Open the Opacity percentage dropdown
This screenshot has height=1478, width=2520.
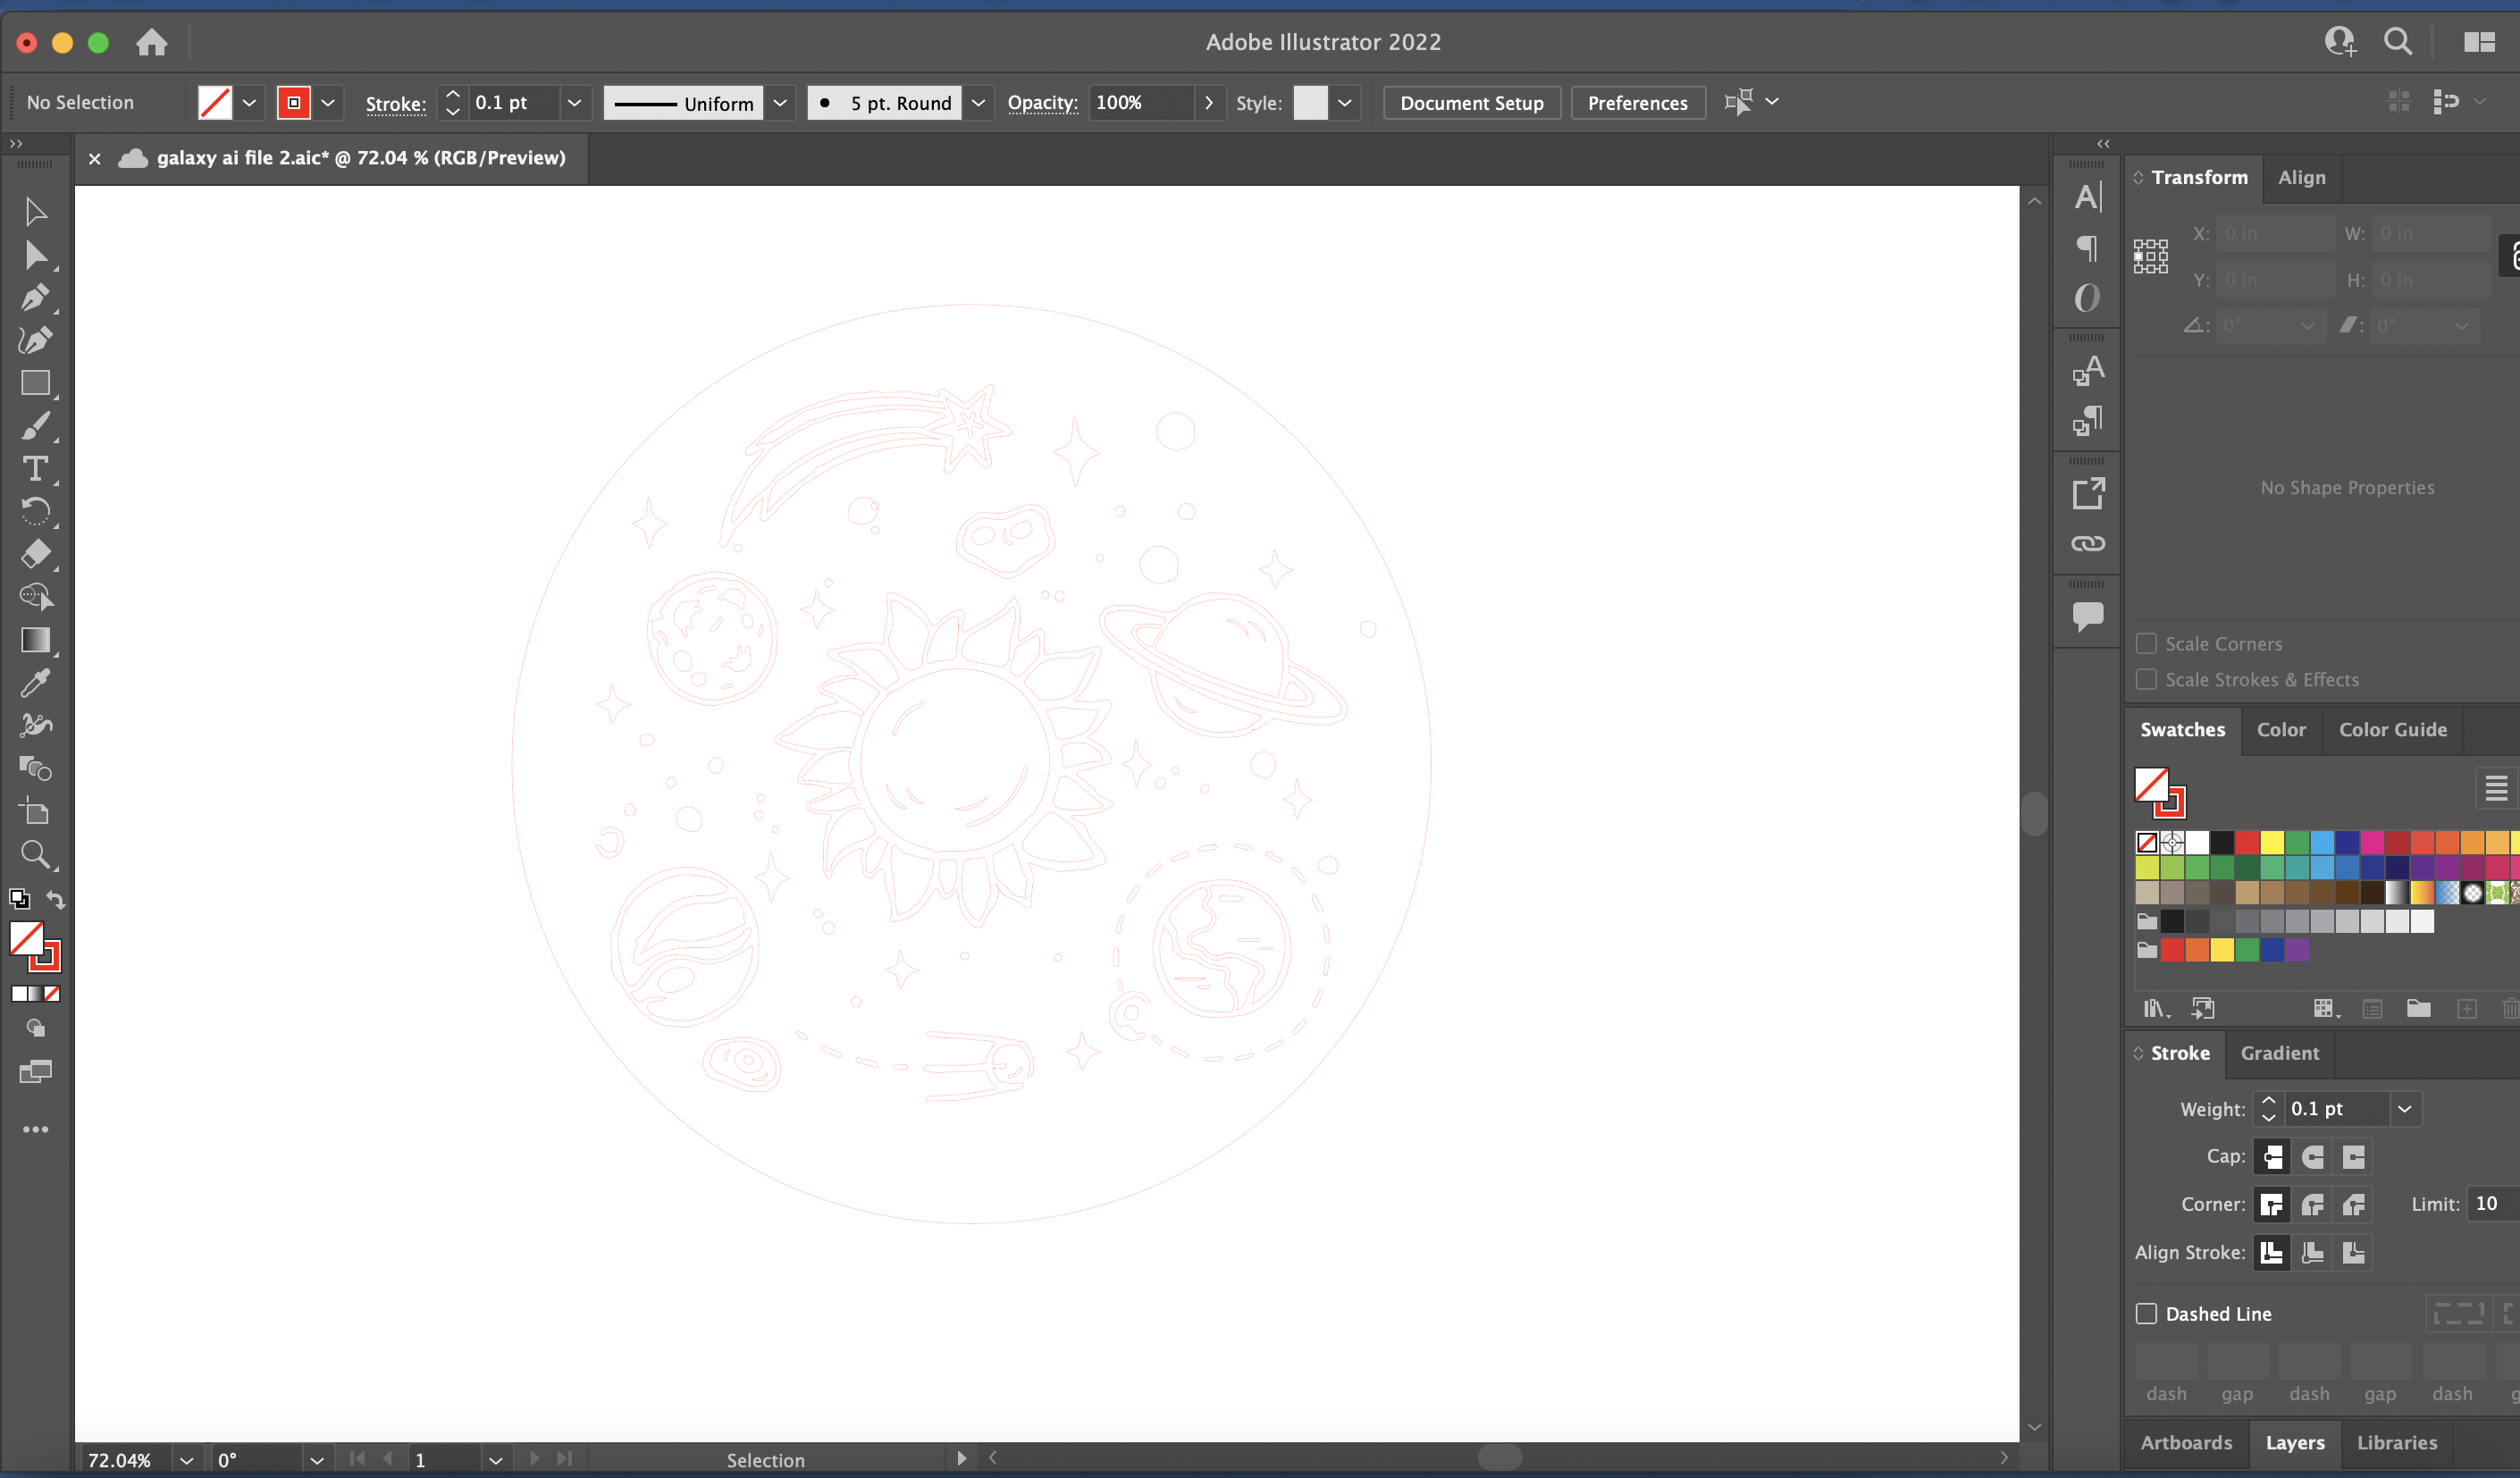coord(1208,102)
